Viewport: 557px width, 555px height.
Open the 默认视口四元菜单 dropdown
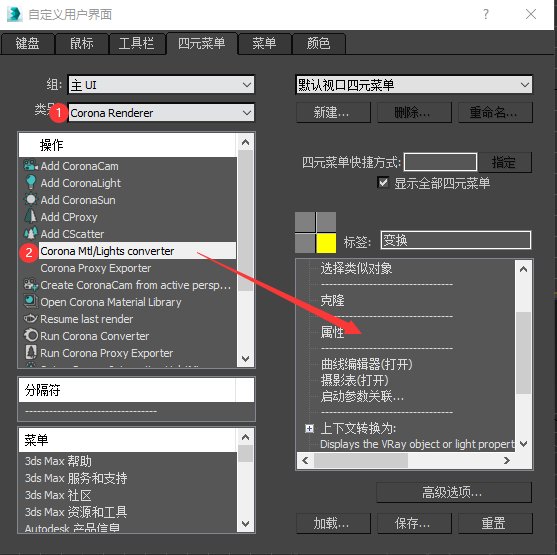tap(414, 85)
